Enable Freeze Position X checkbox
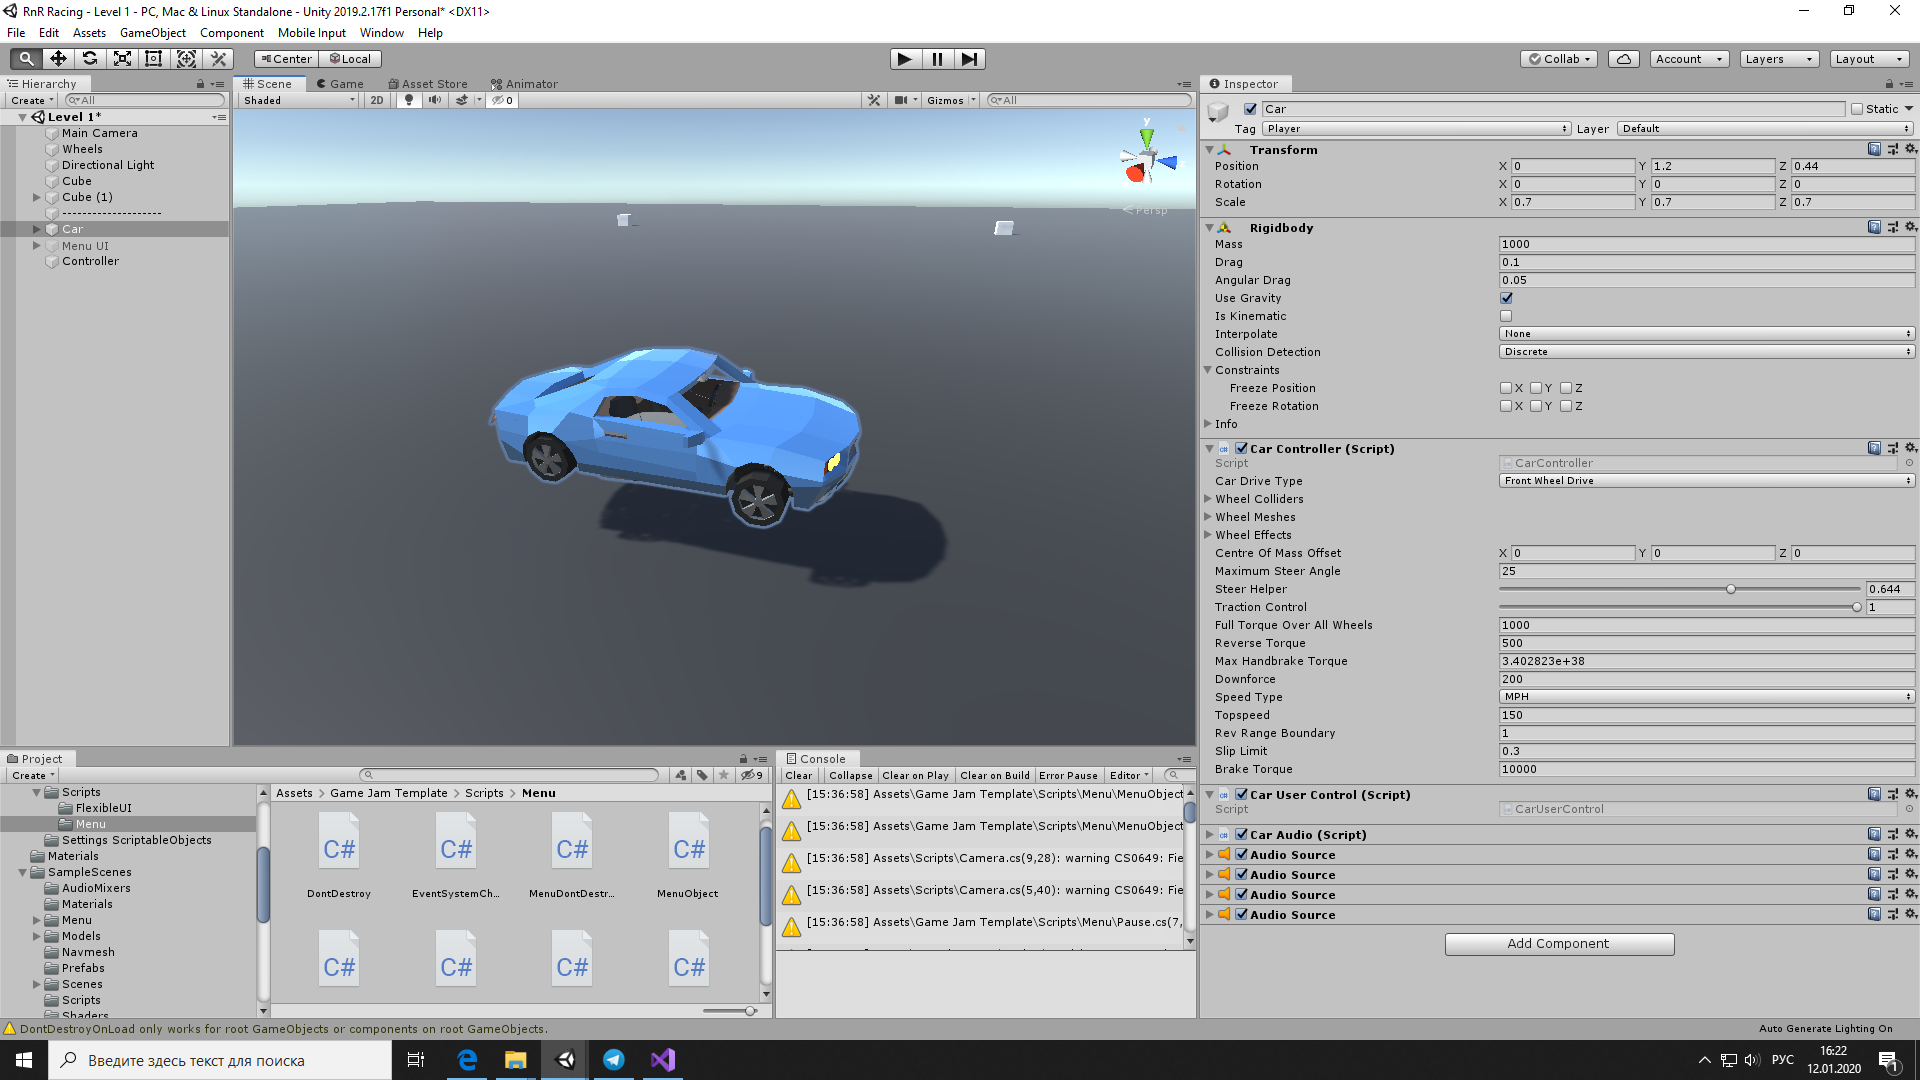 click(1506, 388)
